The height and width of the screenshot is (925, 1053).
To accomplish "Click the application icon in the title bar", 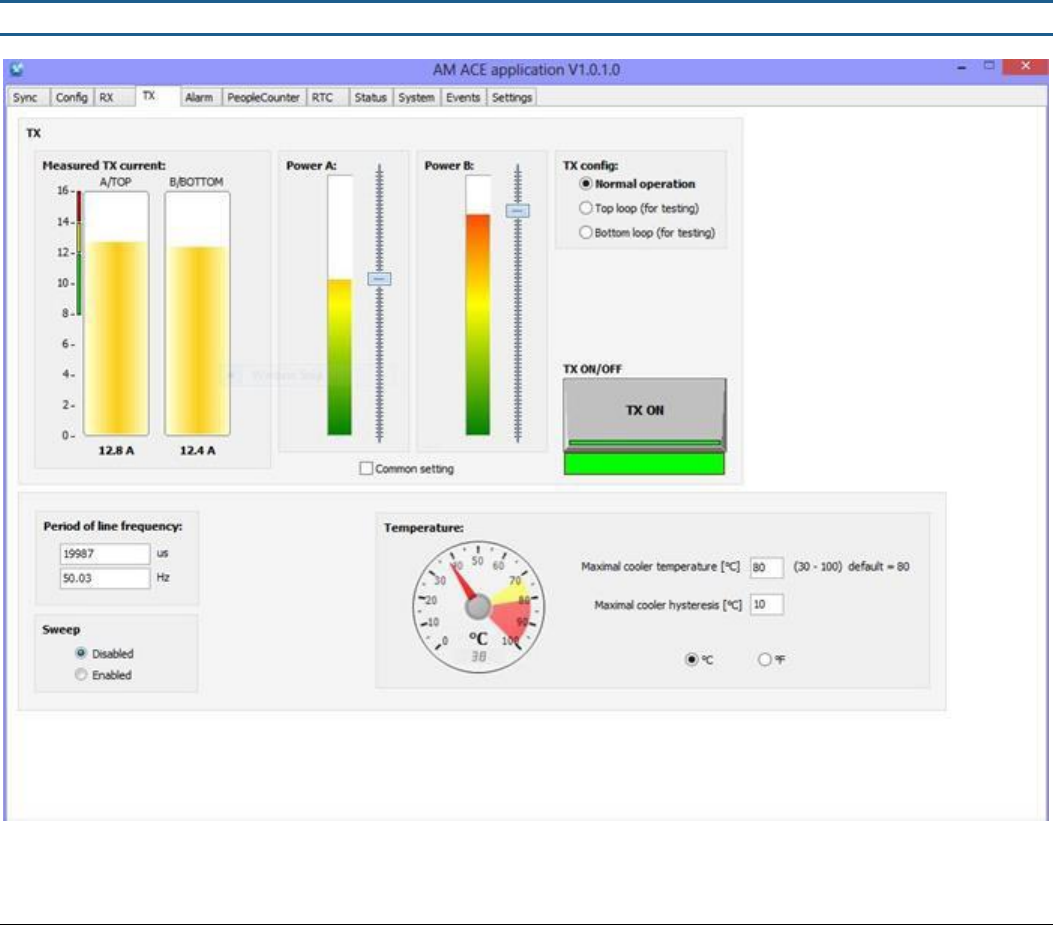I will click(x=17, y=69).
